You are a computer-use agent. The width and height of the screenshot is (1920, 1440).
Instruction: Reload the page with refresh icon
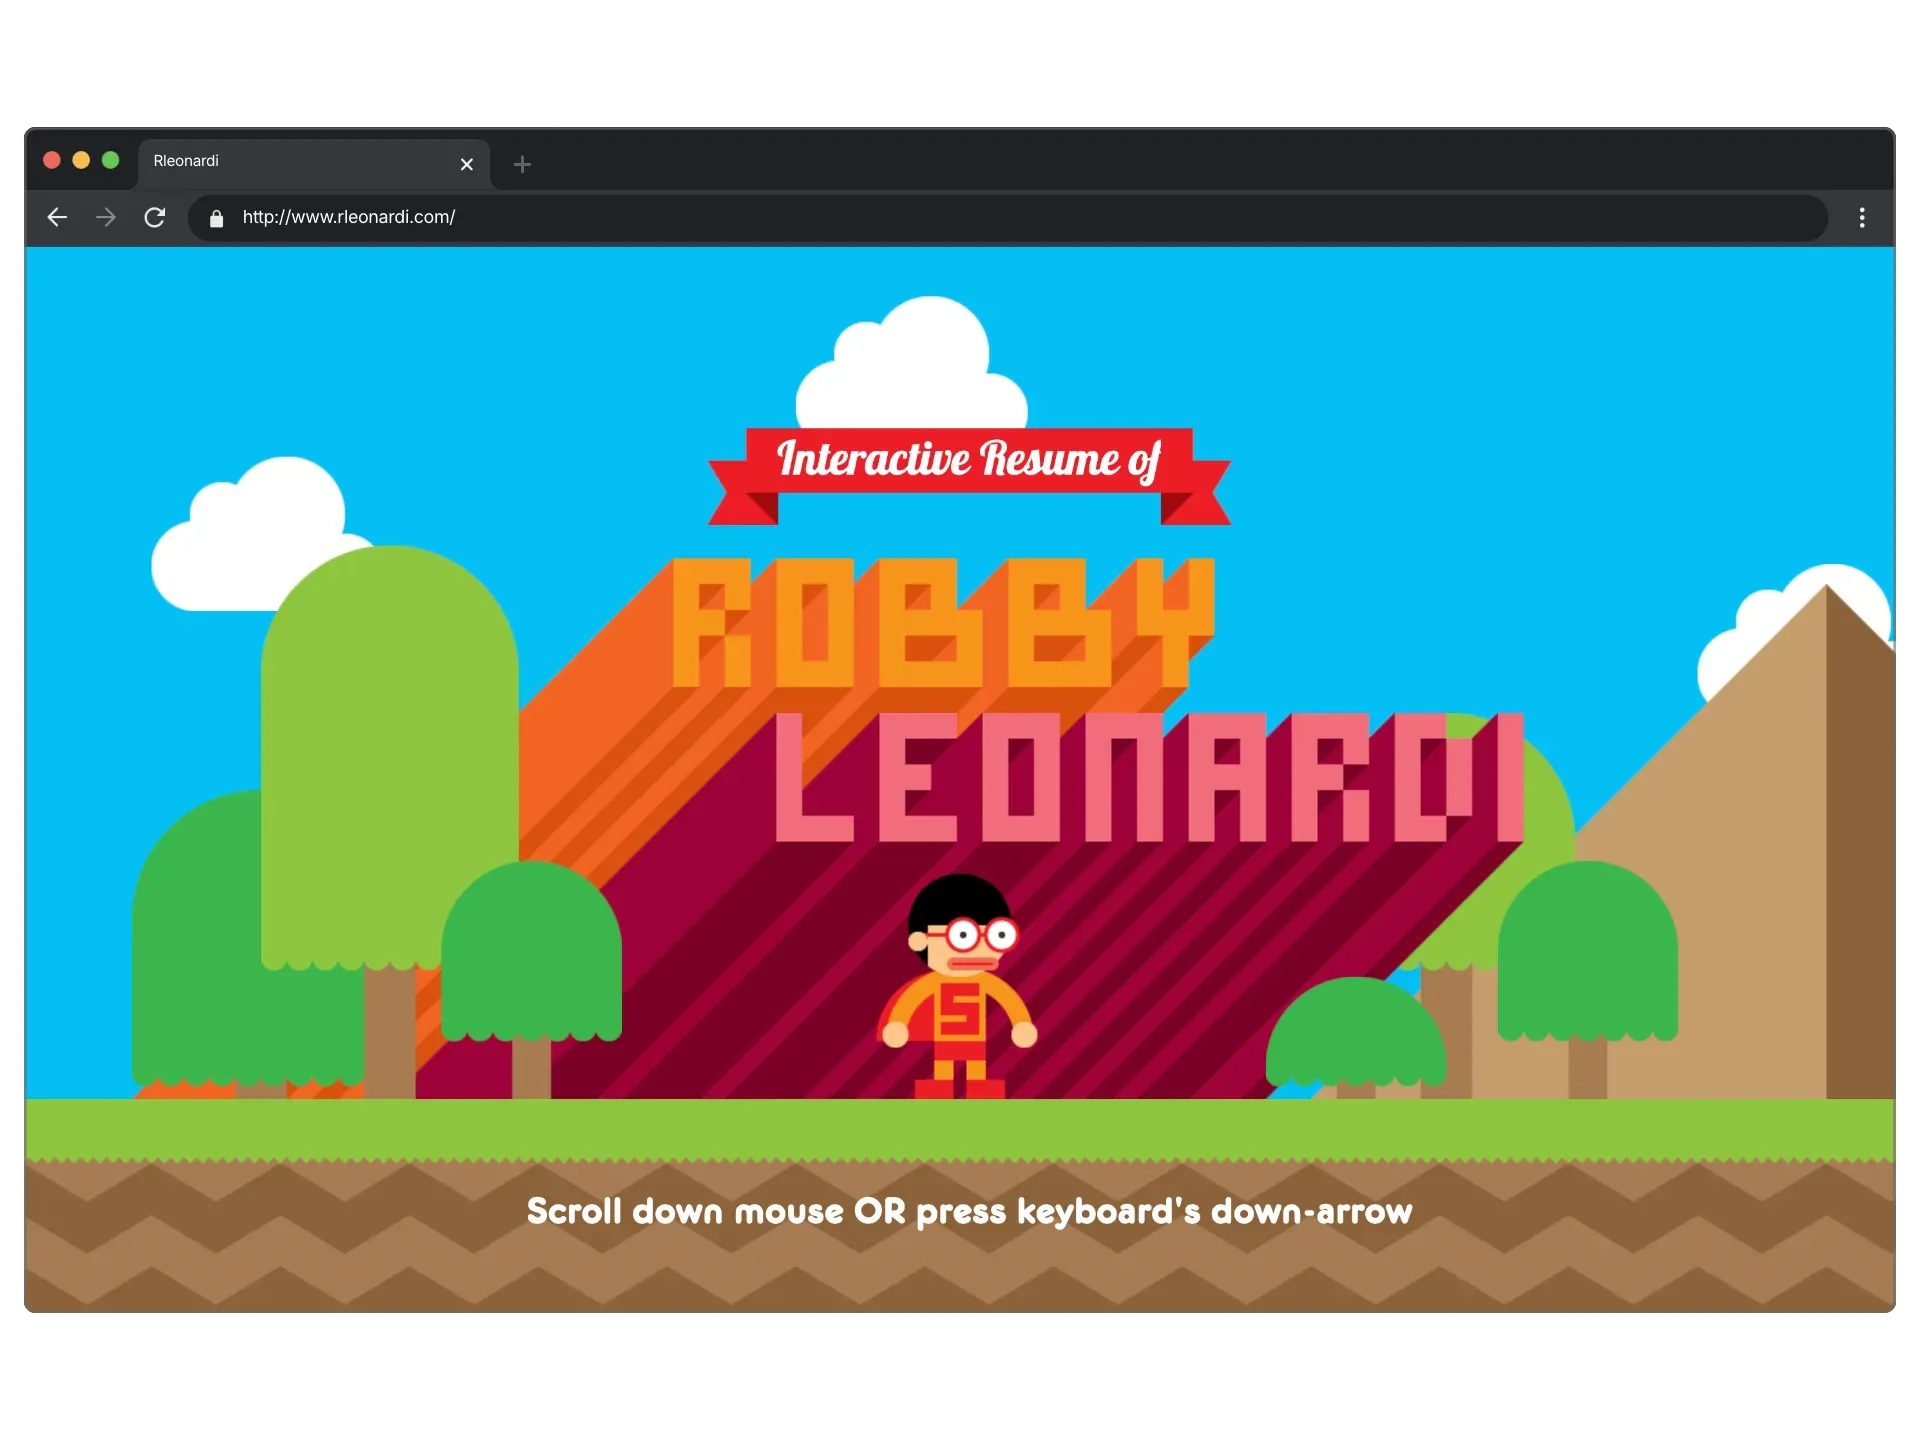point(154,217)
